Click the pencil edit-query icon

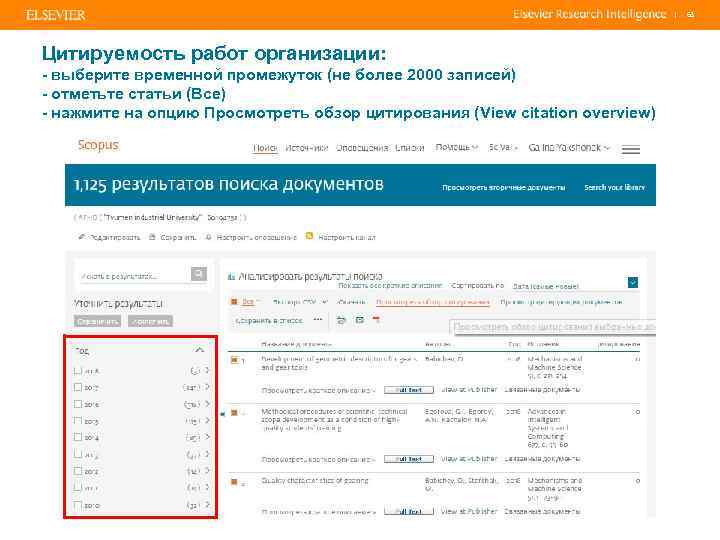[x=82, y=237]
